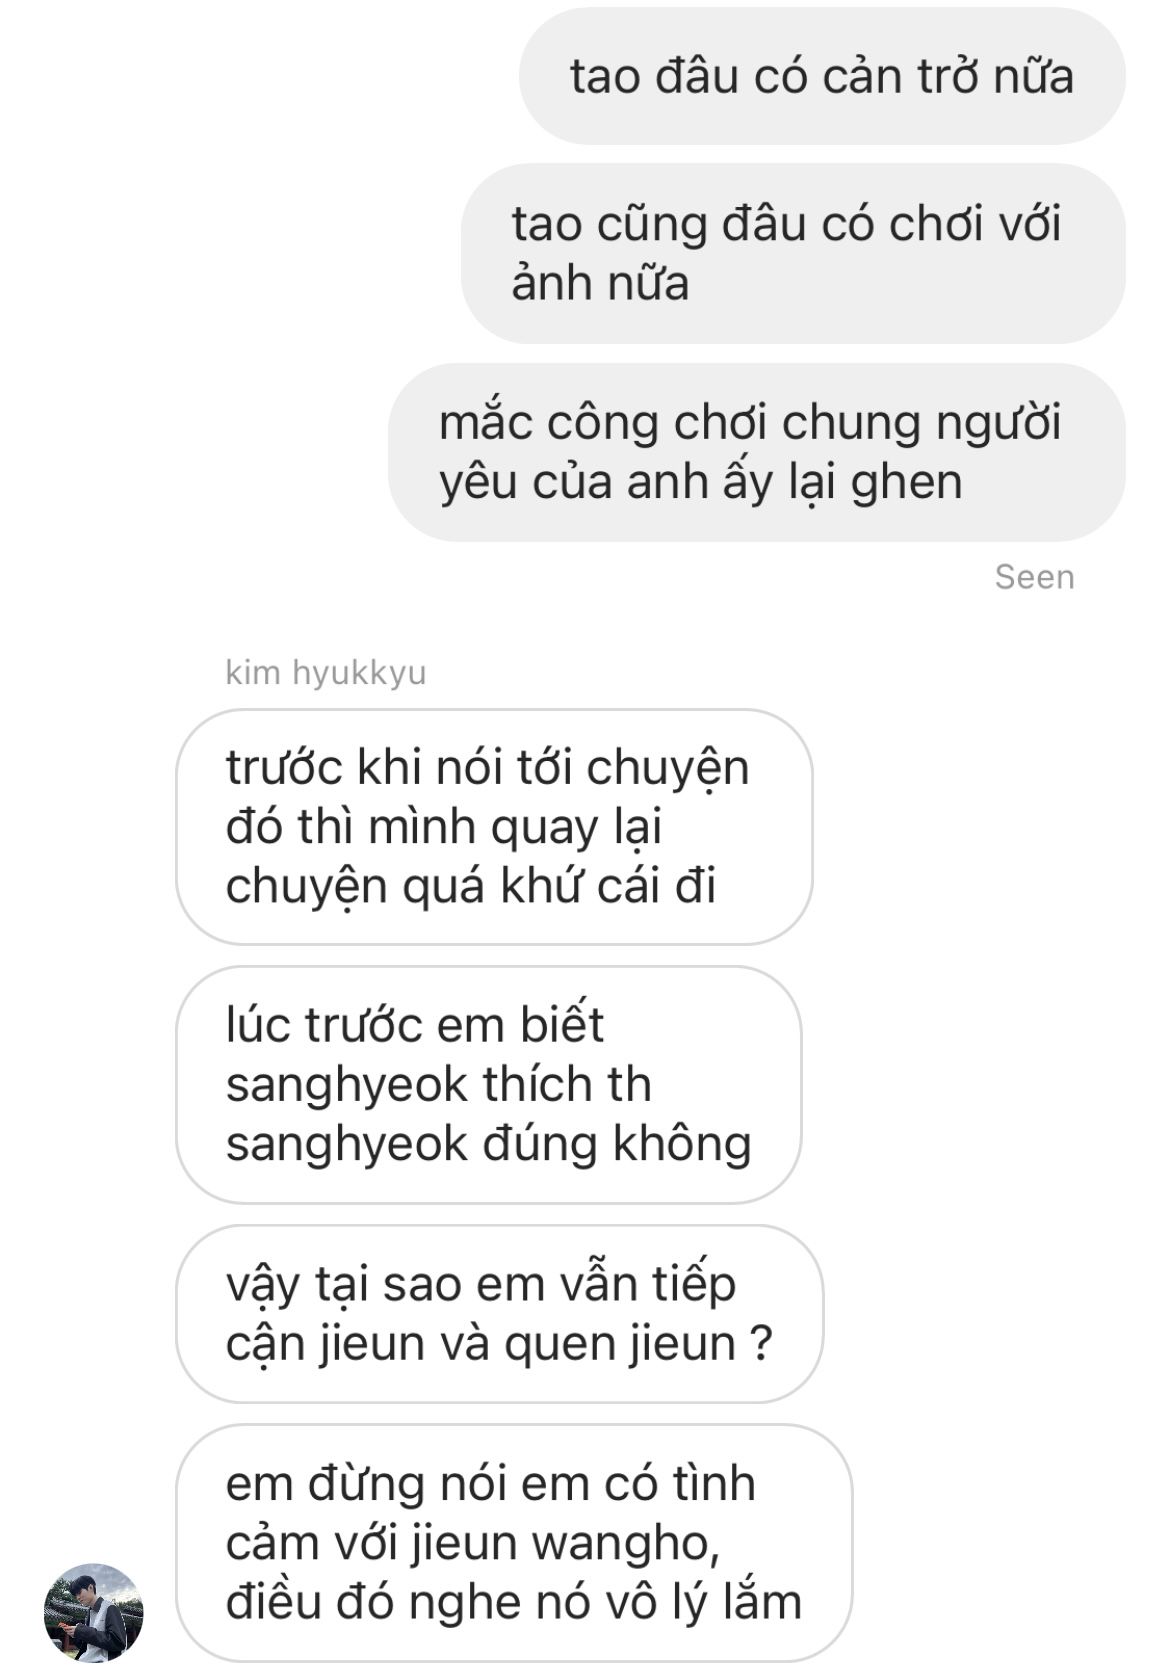Click the line 'sanghyeok đúng không'
Screen dimensions: 1170x1677
488,1144
